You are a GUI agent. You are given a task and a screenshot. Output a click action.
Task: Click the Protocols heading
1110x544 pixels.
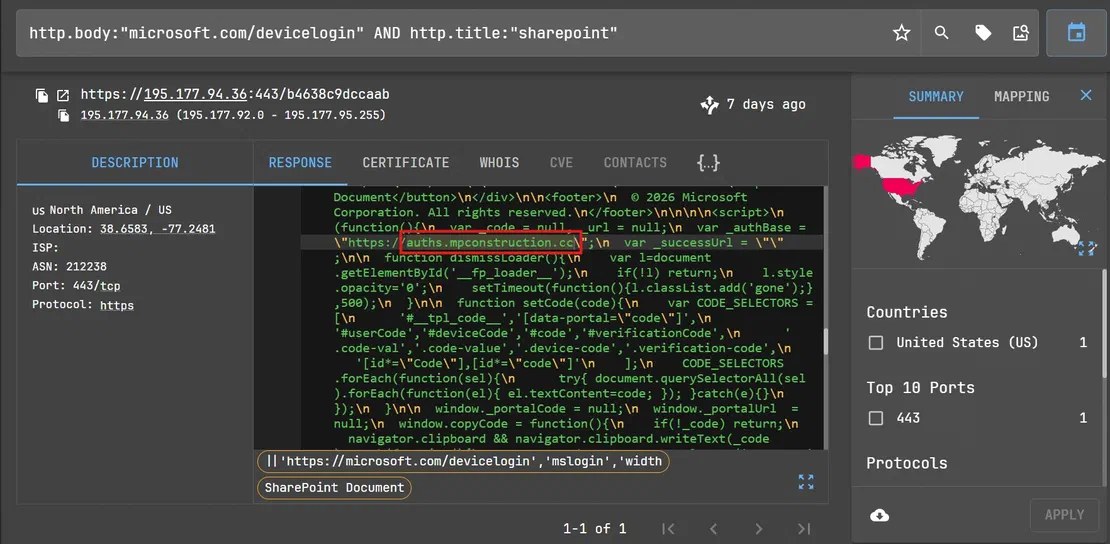(x=906, y=463)
